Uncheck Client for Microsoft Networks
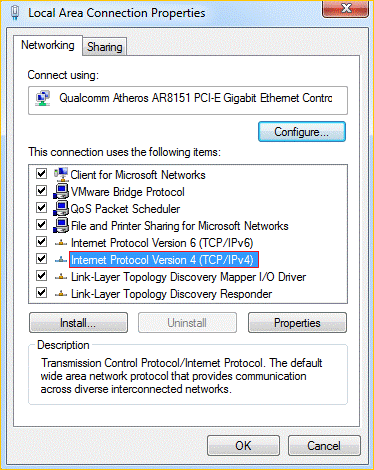This screenshot has width=374, height=470. pyautogui.click(x=41, y=174)
